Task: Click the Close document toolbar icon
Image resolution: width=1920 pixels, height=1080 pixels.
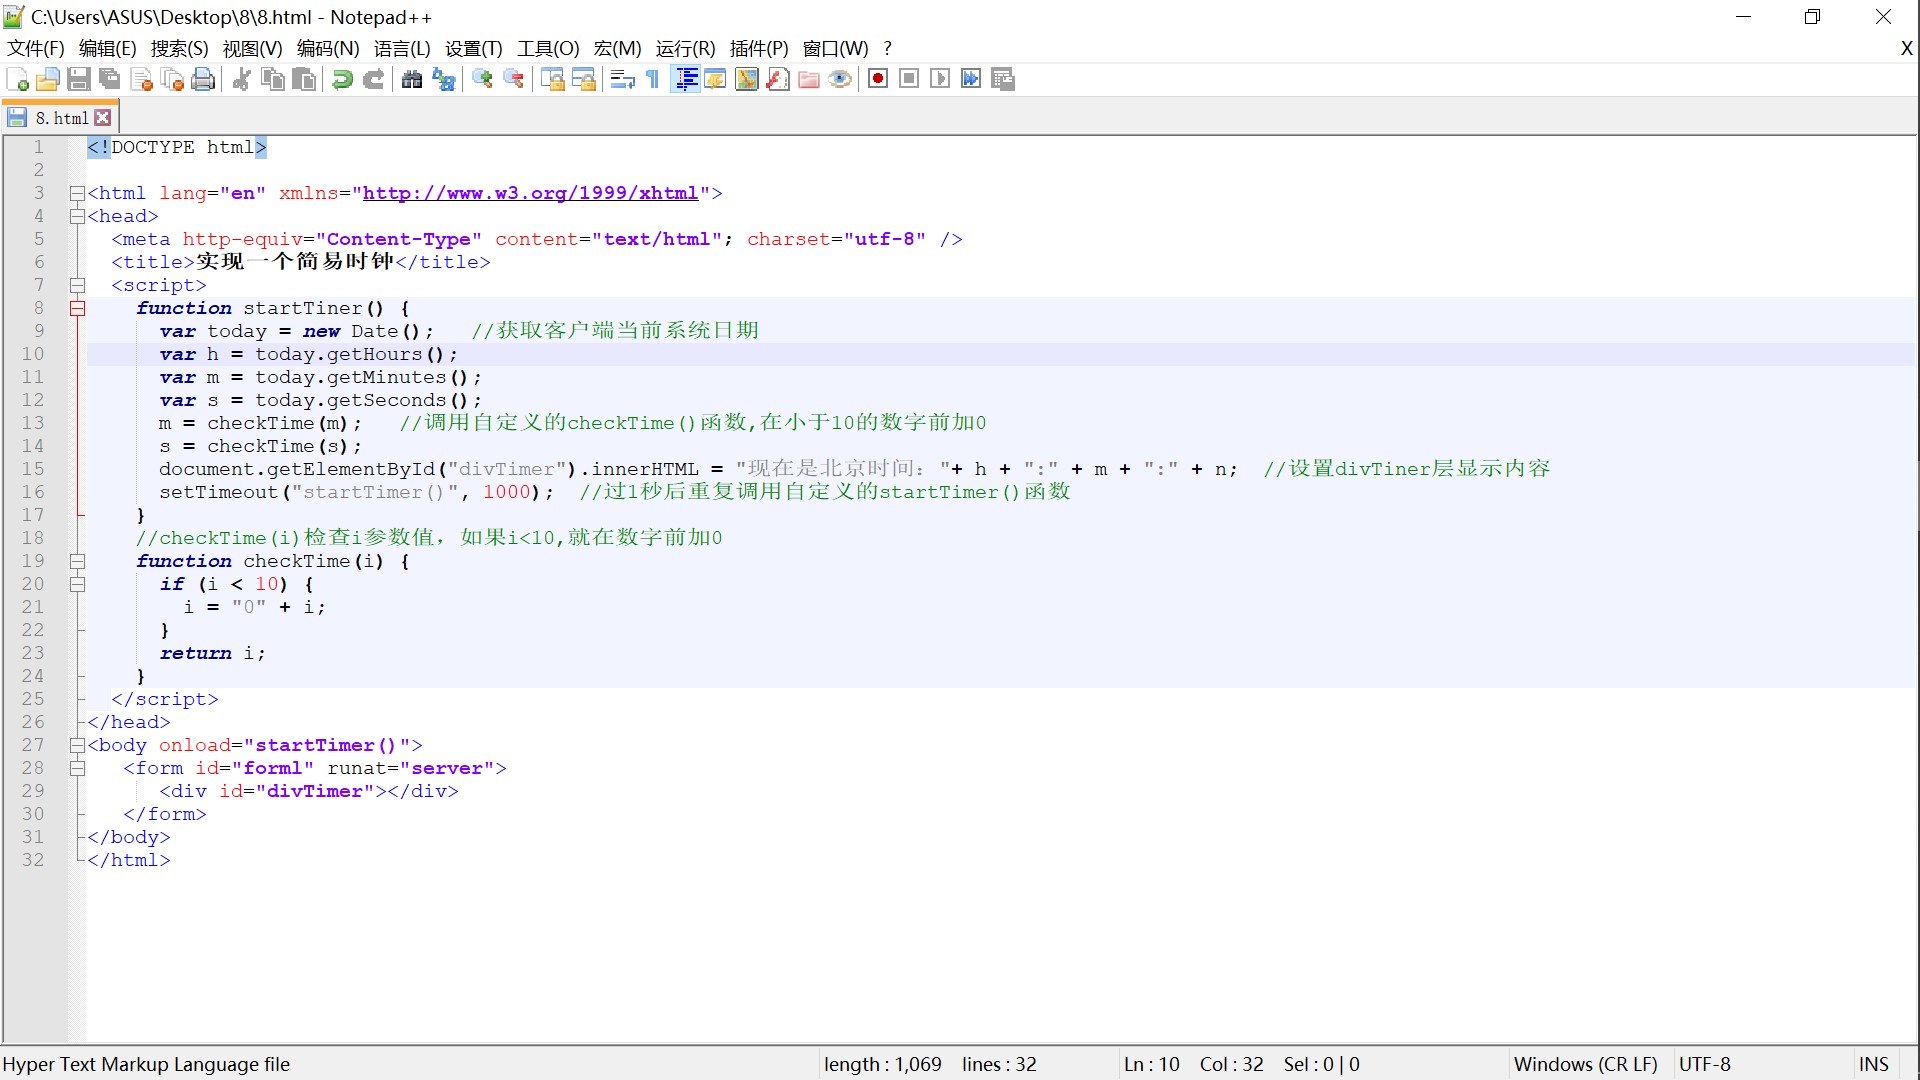Action: tap(141, 80)
